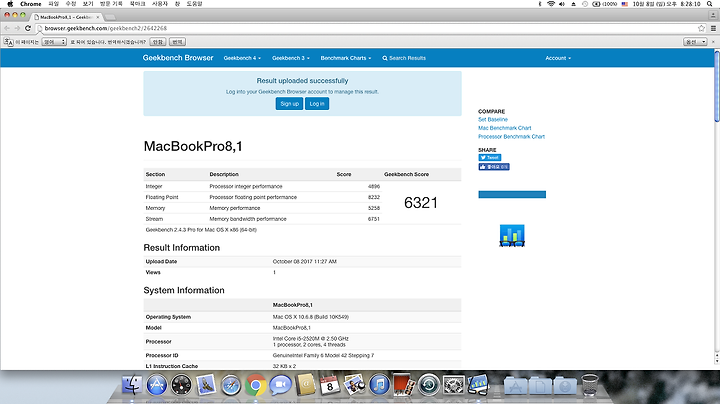Open the last Korean menu bar item
Screen dimensions: 720x404
194,4
